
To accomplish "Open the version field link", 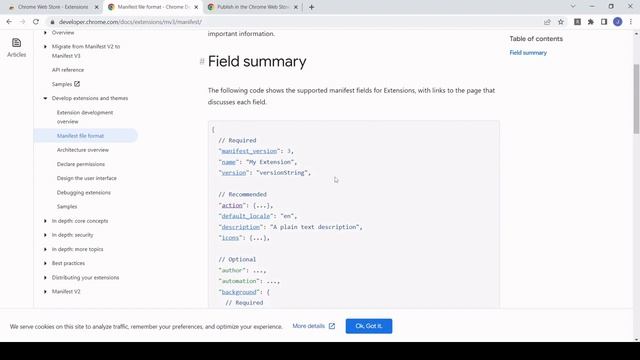I will 233,173.
